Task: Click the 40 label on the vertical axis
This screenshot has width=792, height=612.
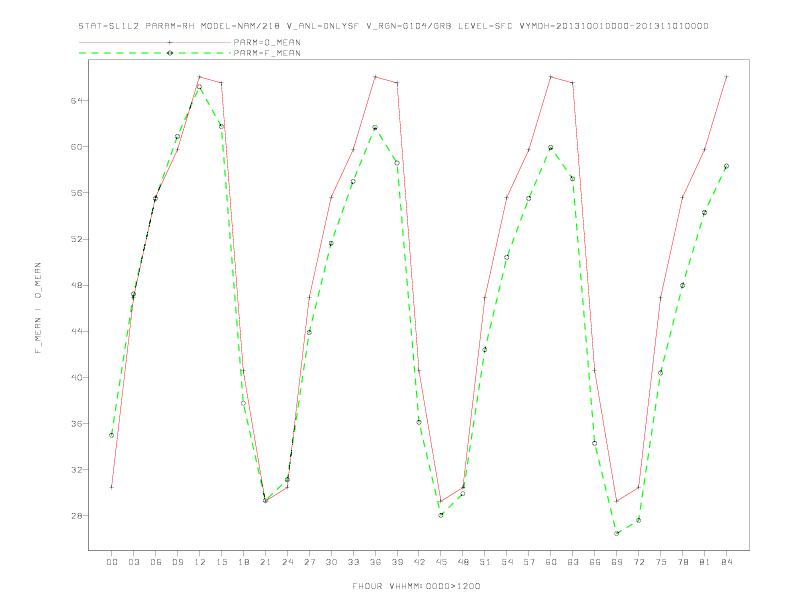Action: 76,377
